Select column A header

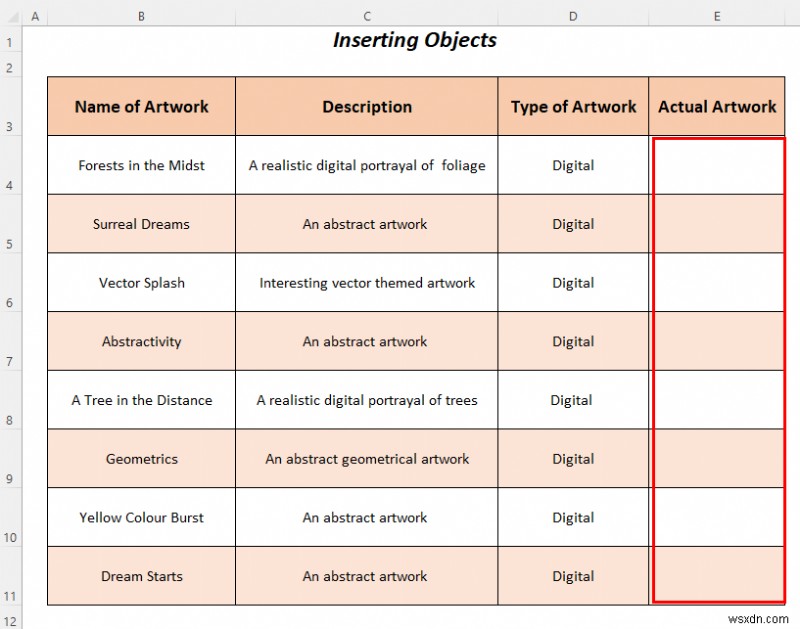[x=35, y=16]
